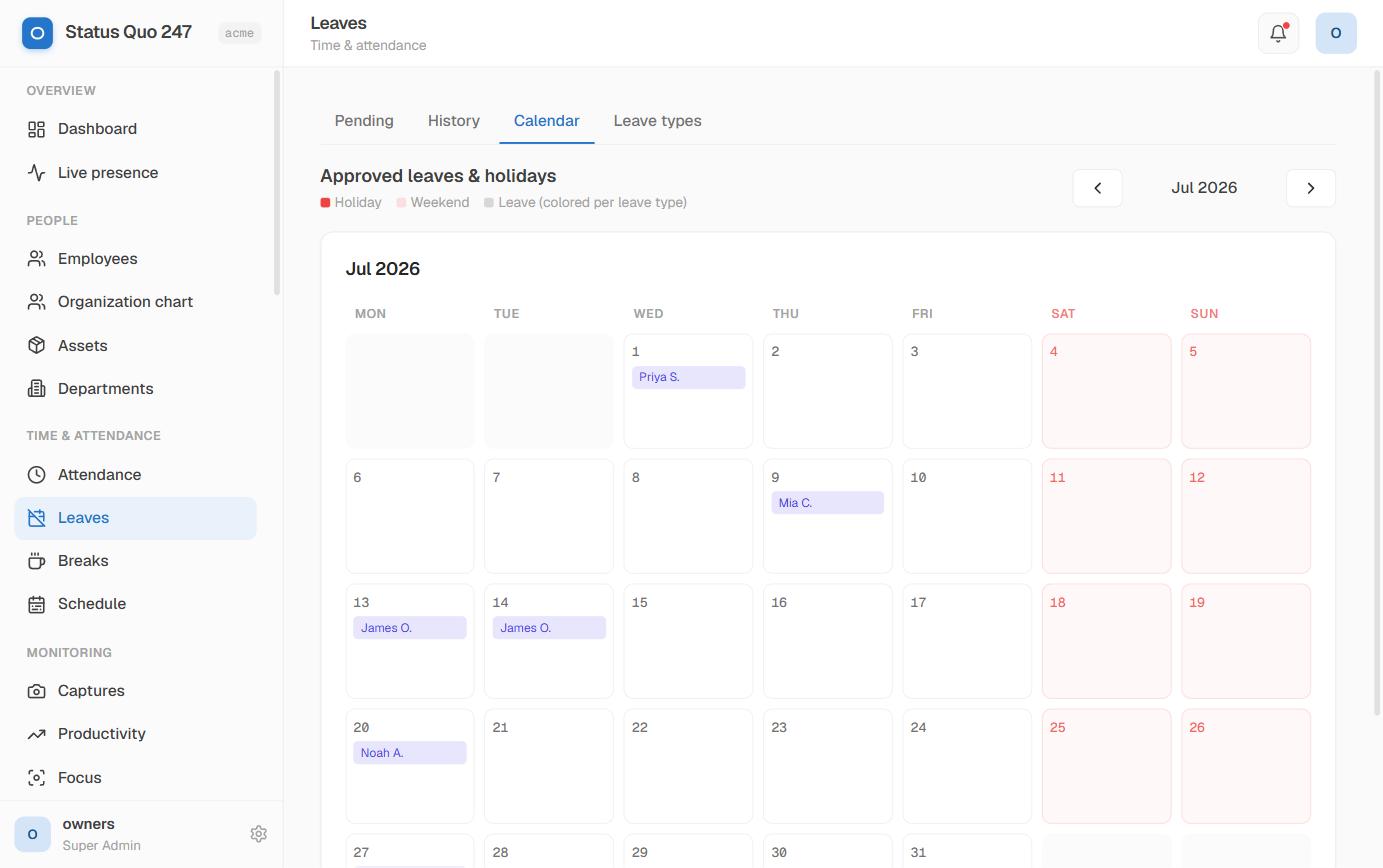
Task: Open the Assets section
Action: (136, 345)
